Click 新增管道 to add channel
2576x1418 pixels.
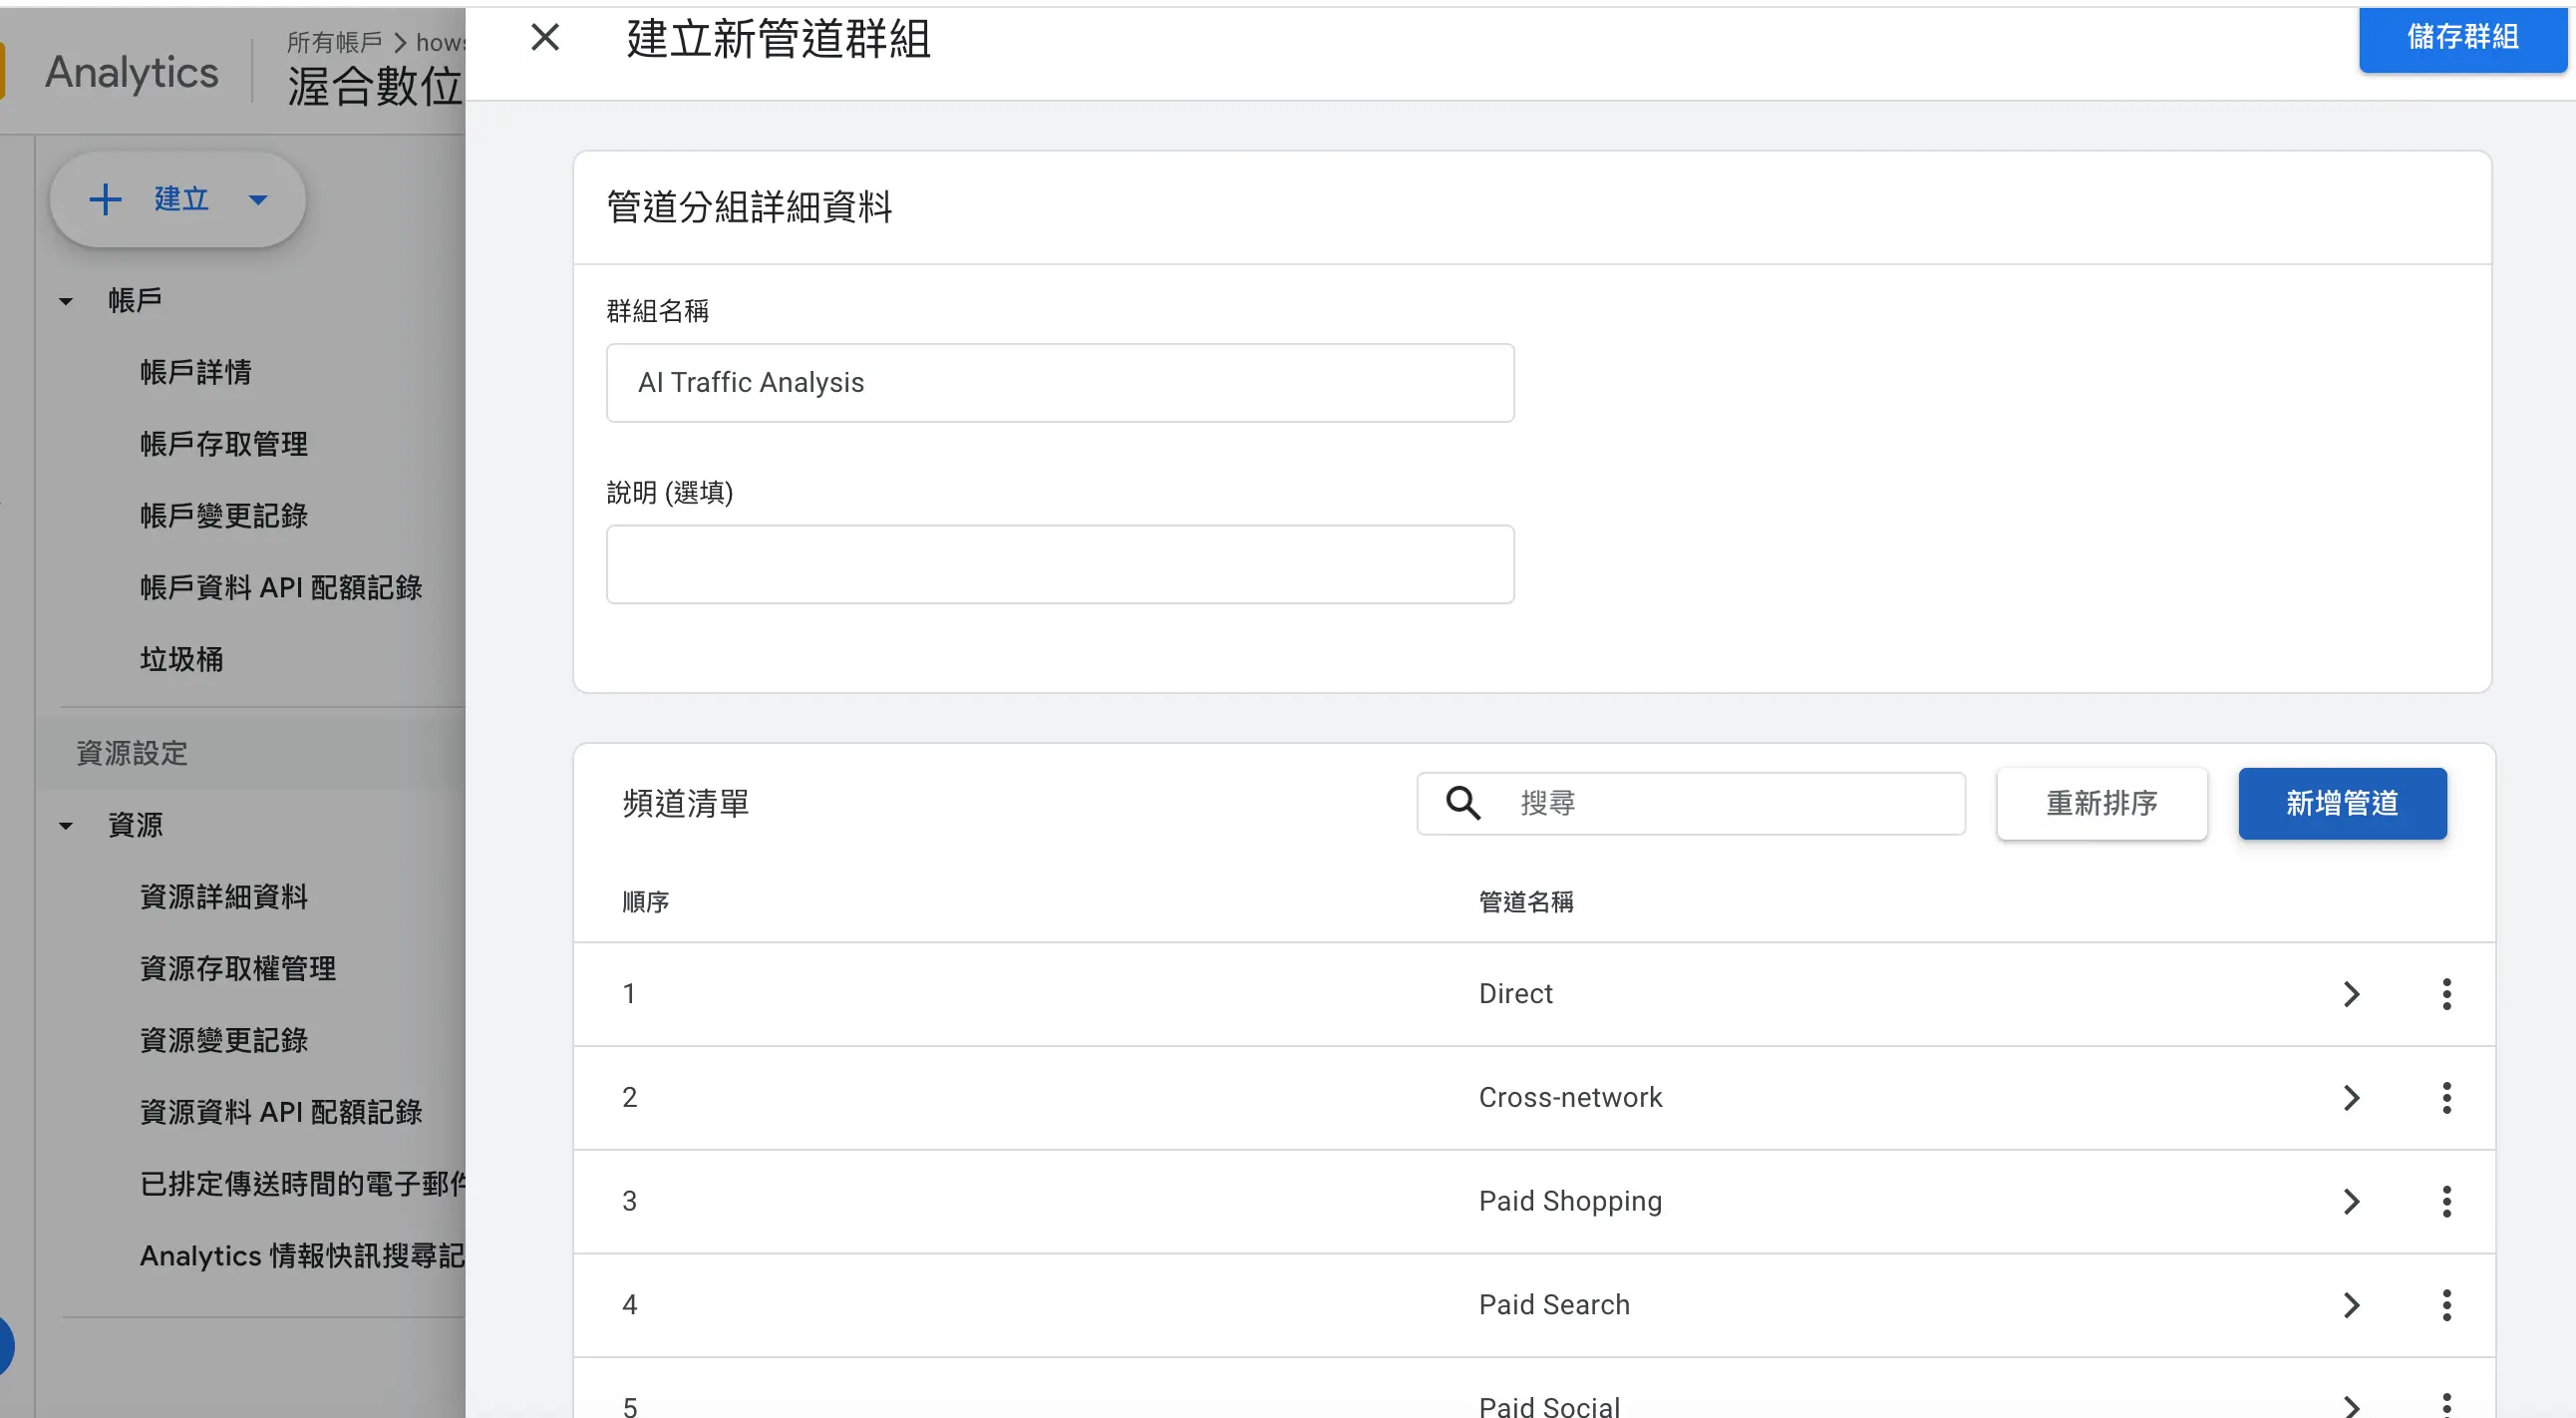coord(2342,803)
